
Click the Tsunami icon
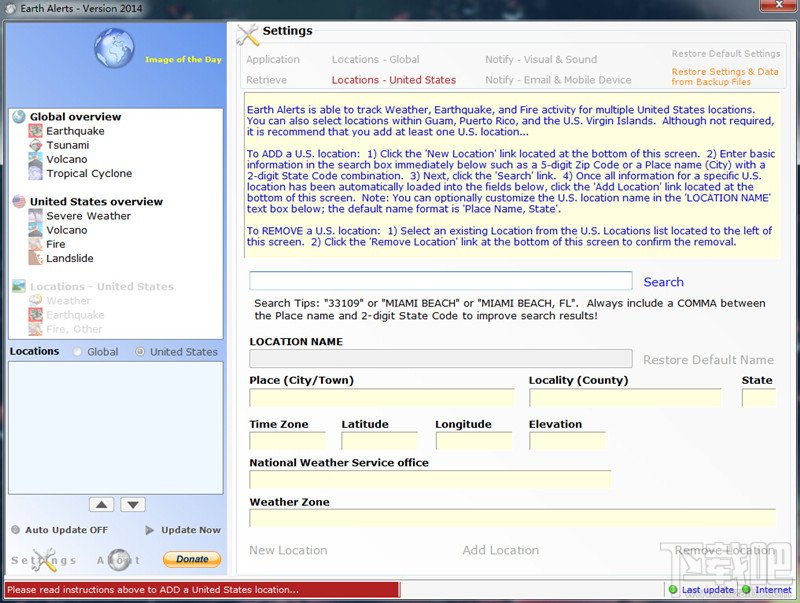35,145
